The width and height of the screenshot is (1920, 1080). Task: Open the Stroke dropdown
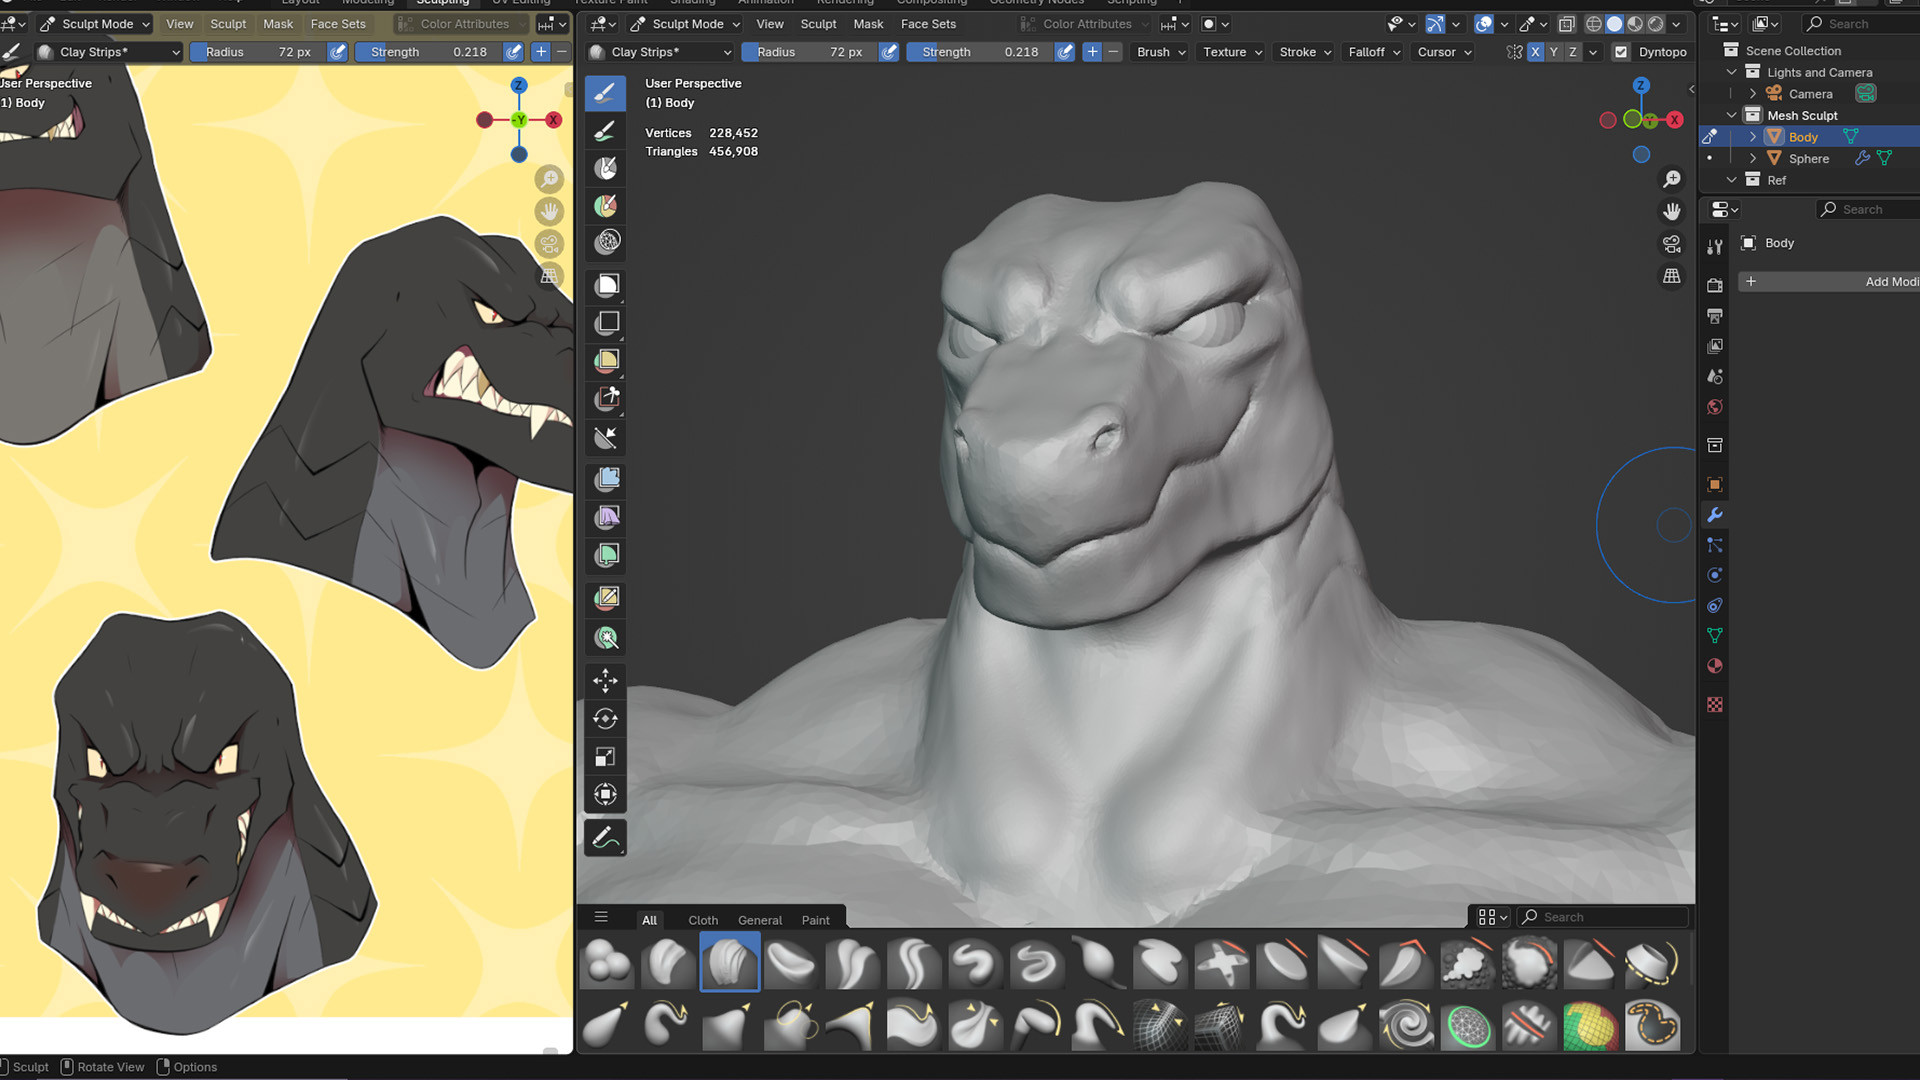click(x=1305, y=52)
